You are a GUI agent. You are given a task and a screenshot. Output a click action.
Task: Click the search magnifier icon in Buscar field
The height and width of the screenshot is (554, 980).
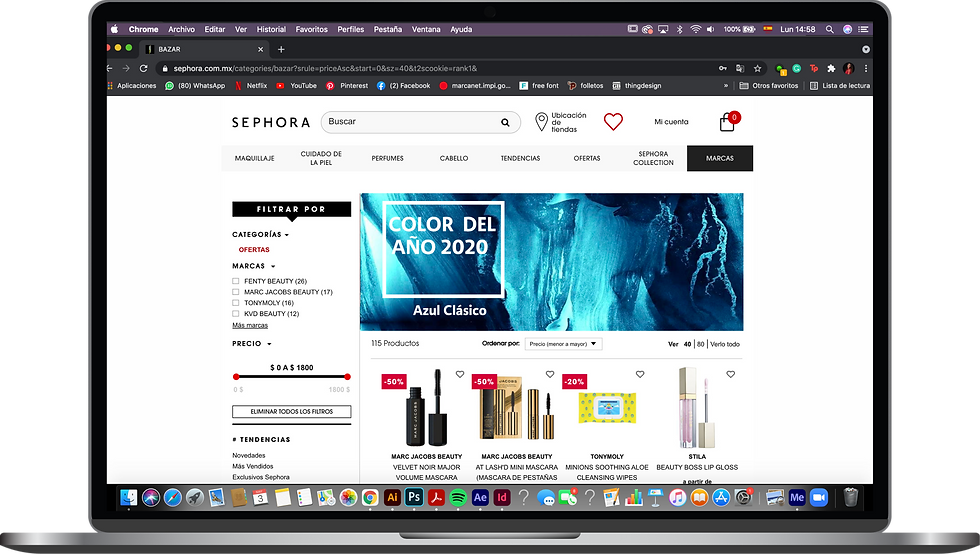click(x=505, y=123)
